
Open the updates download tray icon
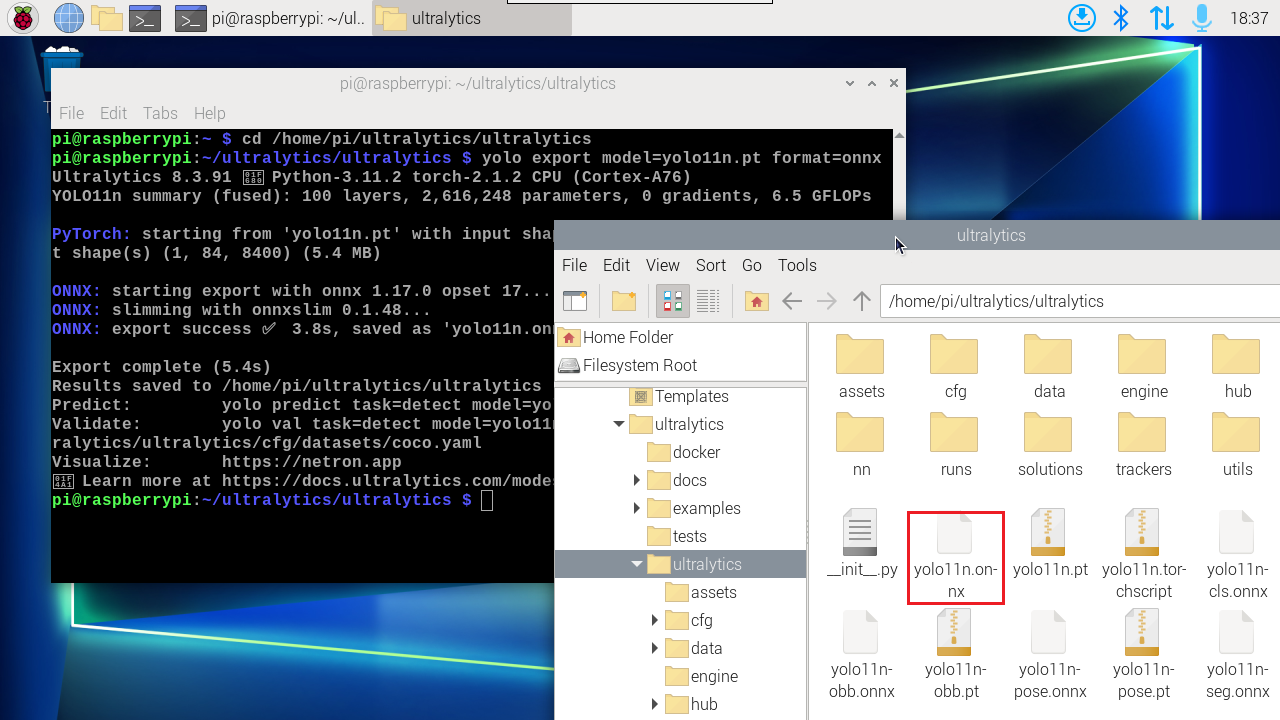(x=1081, y=18)
